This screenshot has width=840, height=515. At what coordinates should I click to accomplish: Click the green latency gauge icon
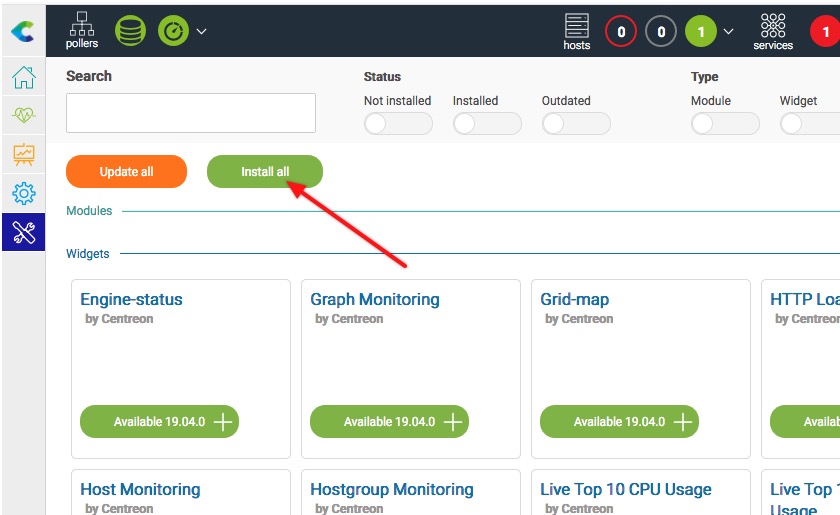(x=173, y=31)
